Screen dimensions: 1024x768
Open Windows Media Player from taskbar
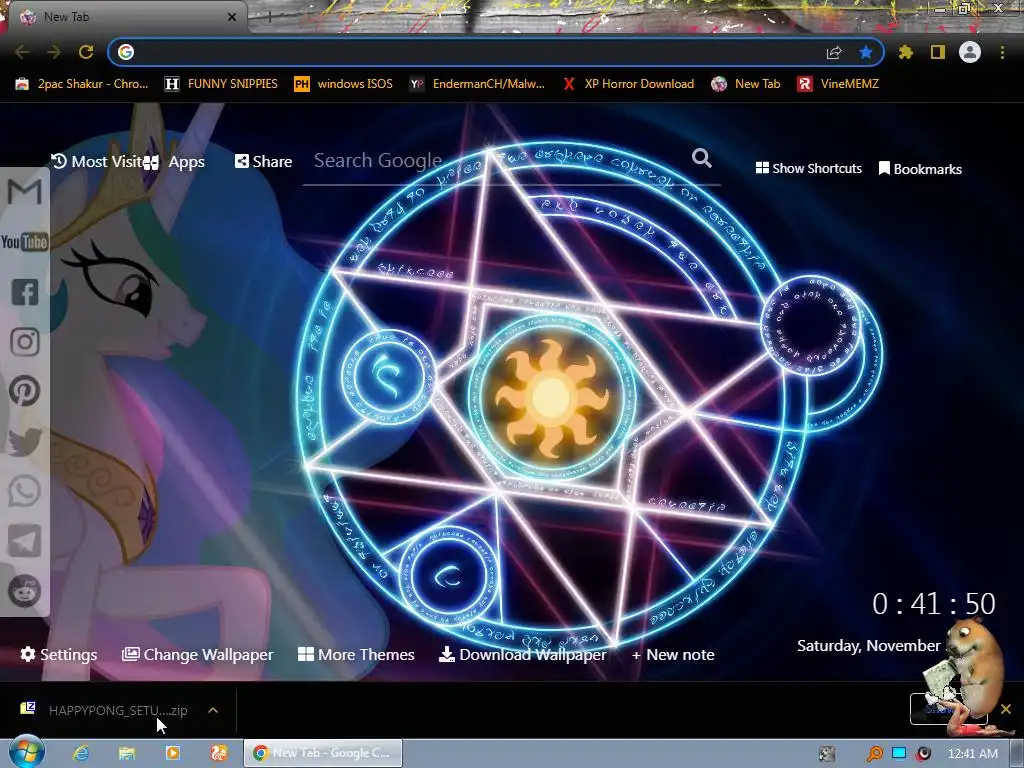pyautogui.click(x=173, y=753)
